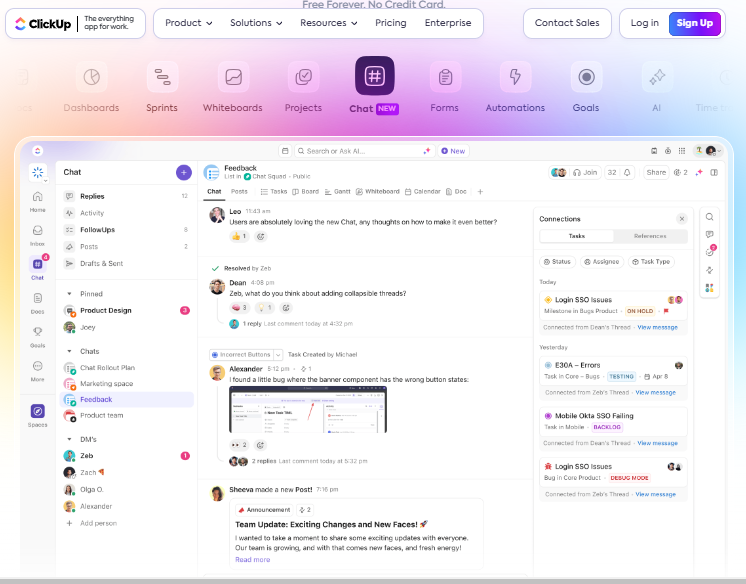Viewport: 746px width, 584px height.
Task: Click the calendar icon beside search bar
Action: pyautogui.click(x=285, y=151)
